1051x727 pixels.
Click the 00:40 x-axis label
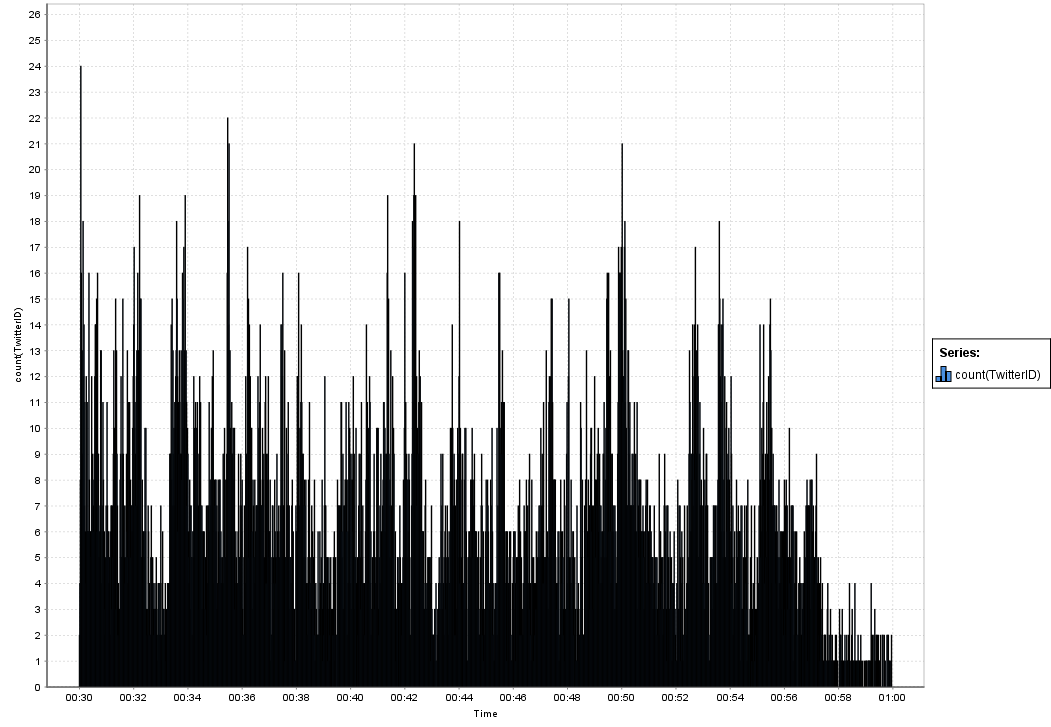(350, 698)
